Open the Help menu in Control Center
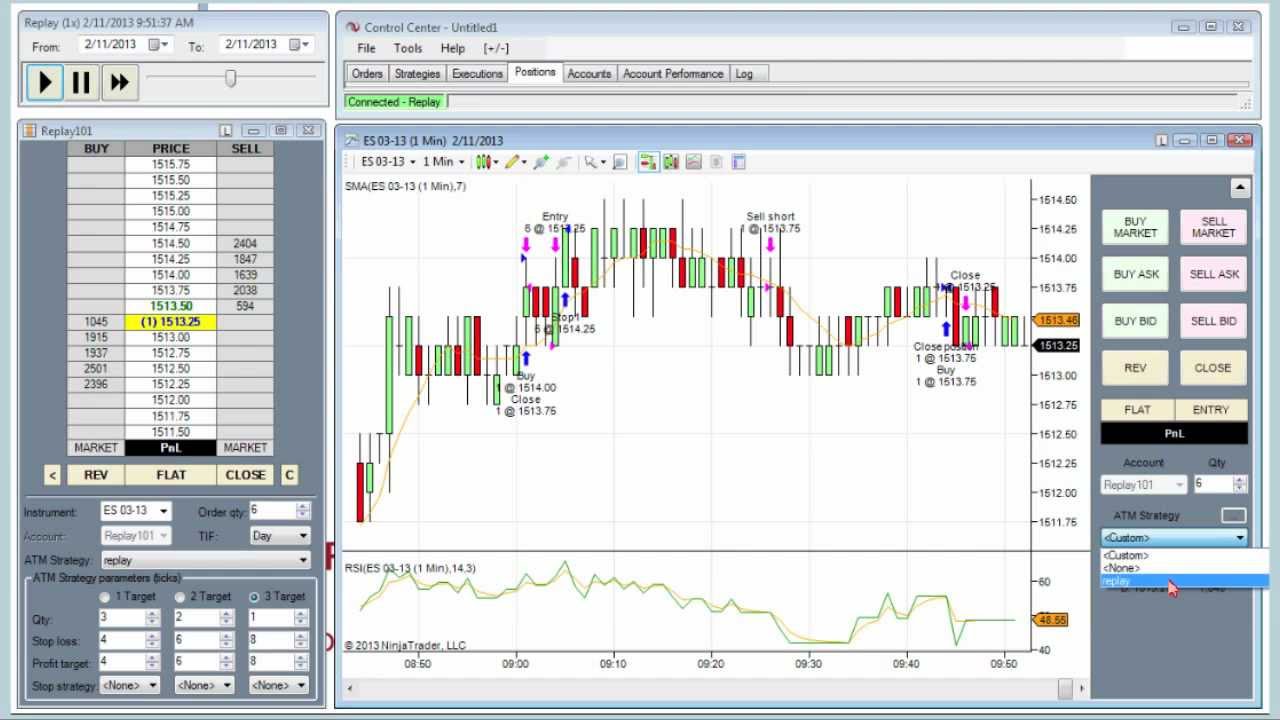This screenshot has width=1280, height=720. 452,48
